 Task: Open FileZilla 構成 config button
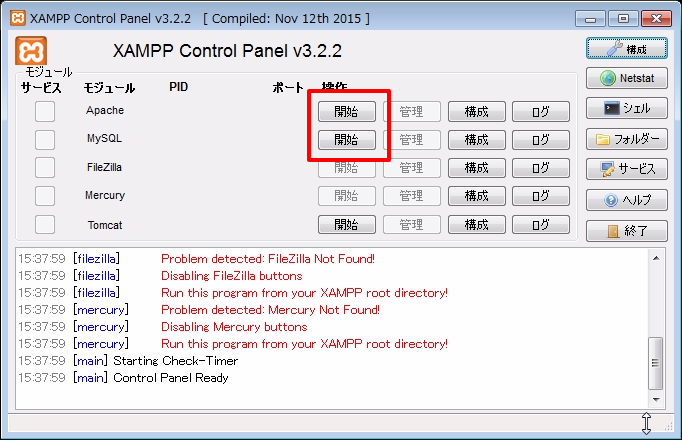[x=477, y=168]
